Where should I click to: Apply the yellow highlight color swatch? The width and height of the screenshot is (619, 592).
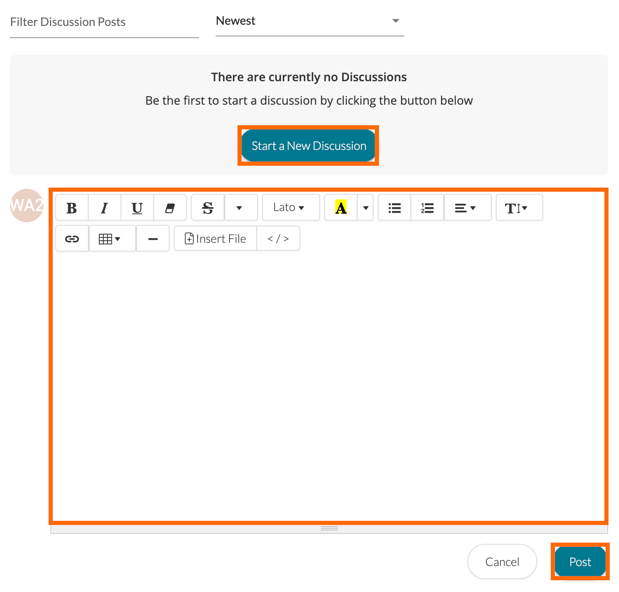pyautogui.click(x=341, y=208)
